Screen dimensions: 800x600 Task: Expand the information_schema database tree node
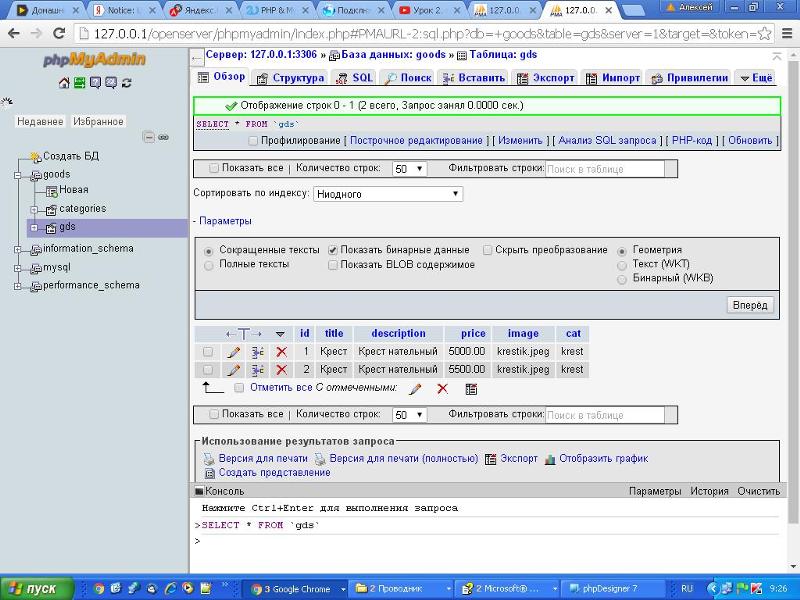tap(18, 249)
